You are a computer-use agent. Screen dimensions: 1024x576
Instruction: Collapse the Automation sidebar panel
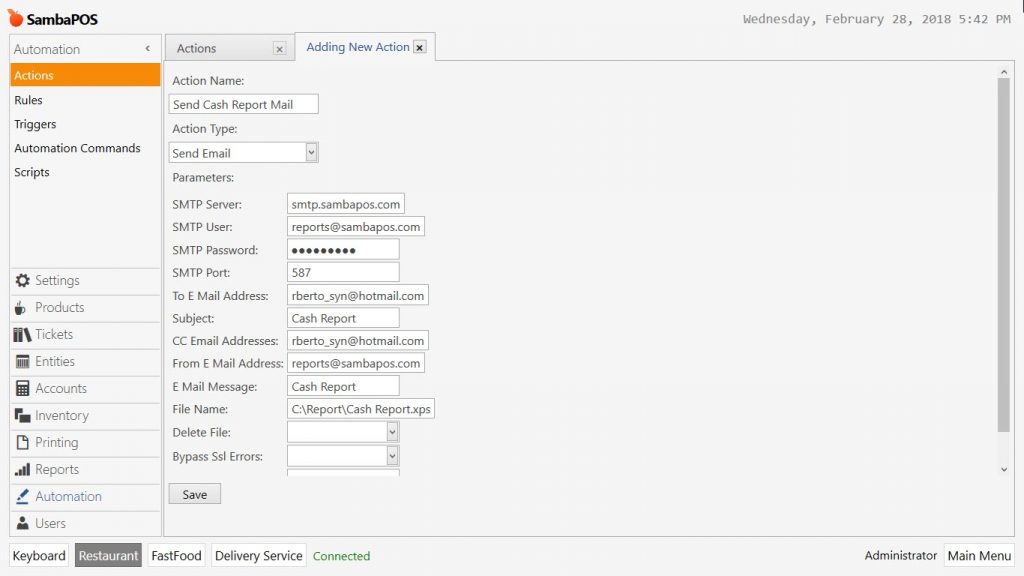click(148, 48)
